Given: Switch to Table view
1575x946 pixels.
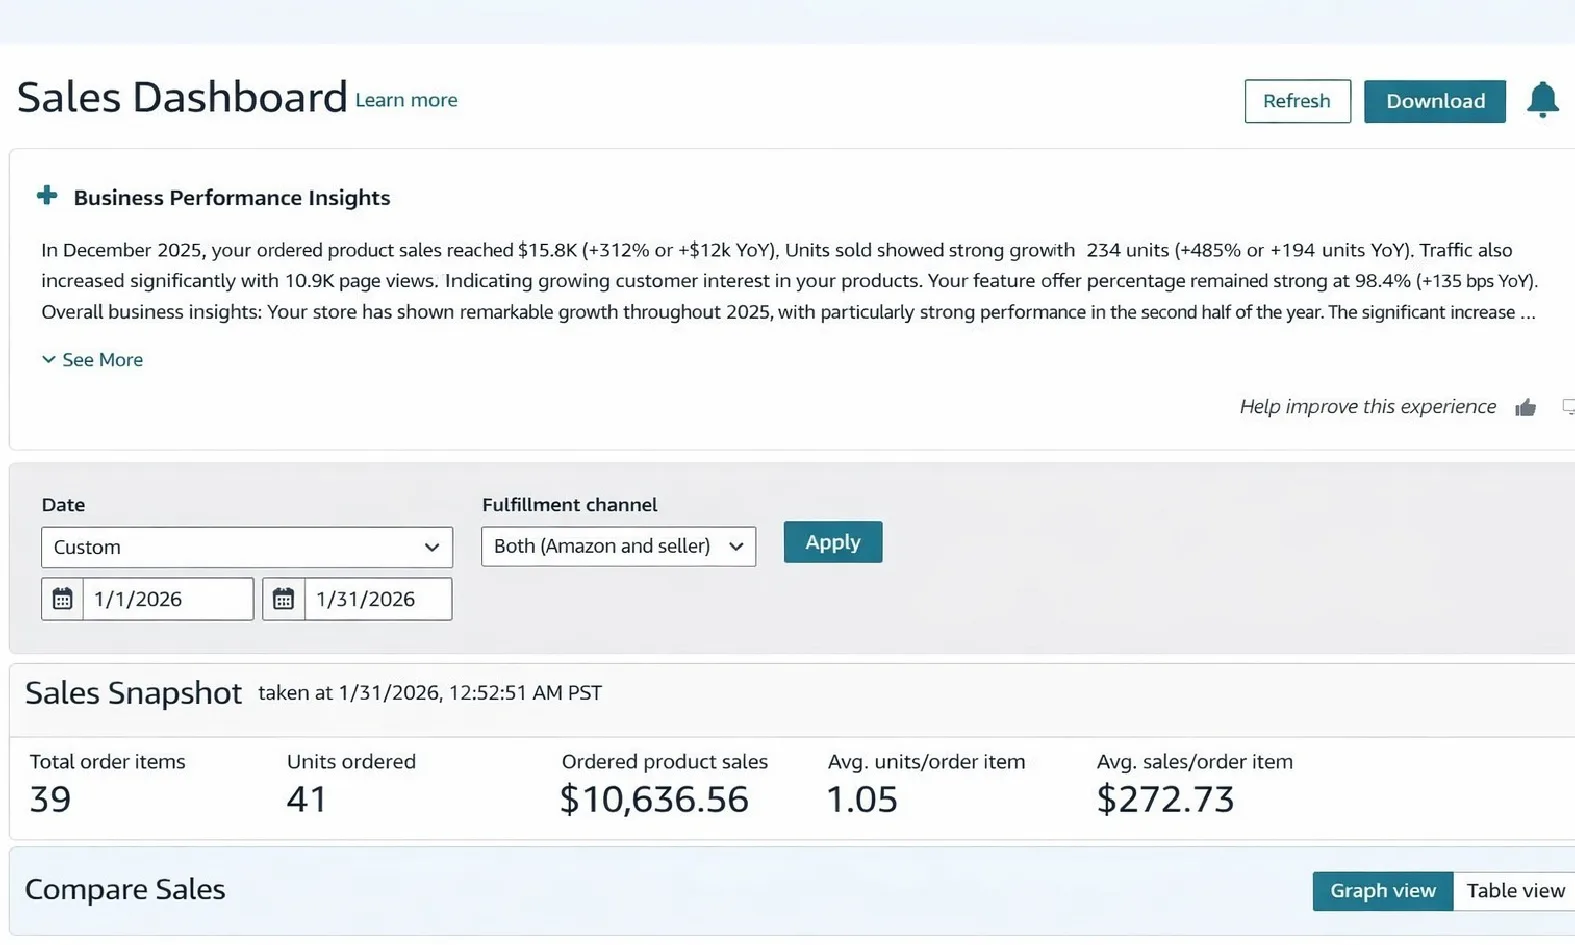Looking at the screenshot, I should [x=1514, y=890].
